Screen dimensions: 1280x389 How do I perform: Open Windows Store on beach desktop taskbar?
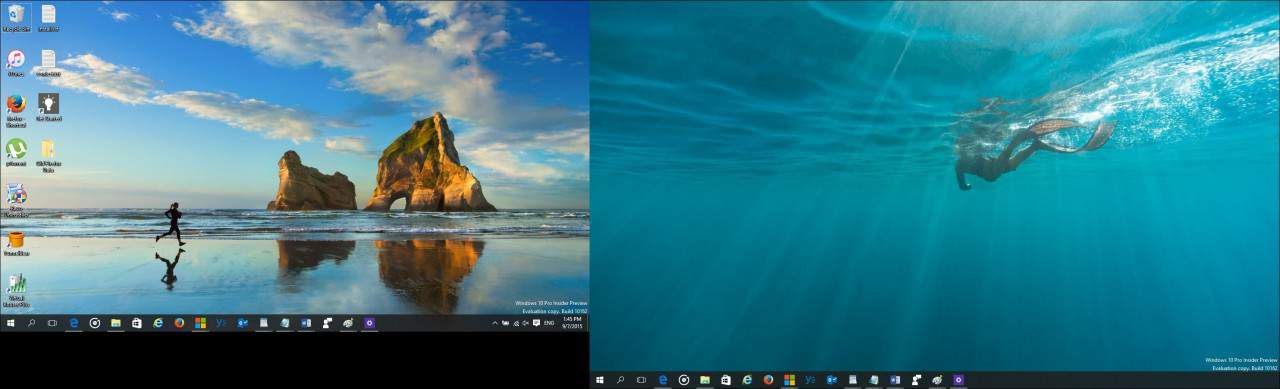point(137,323)
